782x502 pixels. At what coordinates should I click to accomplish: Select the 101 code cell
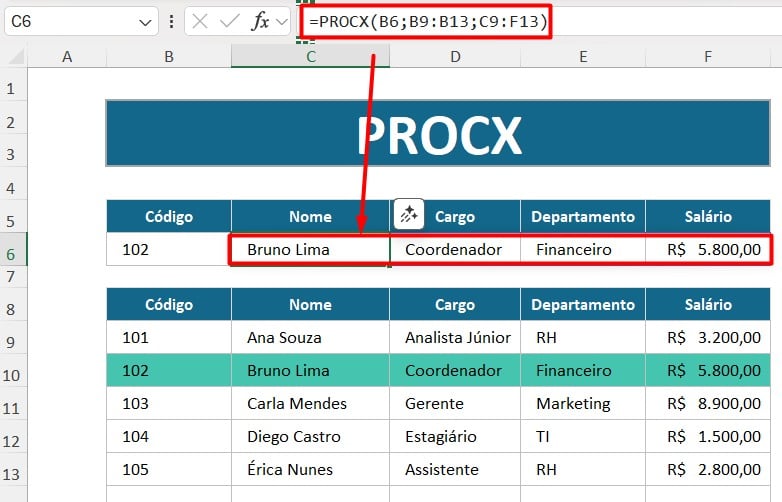click(x=169, y=337)
